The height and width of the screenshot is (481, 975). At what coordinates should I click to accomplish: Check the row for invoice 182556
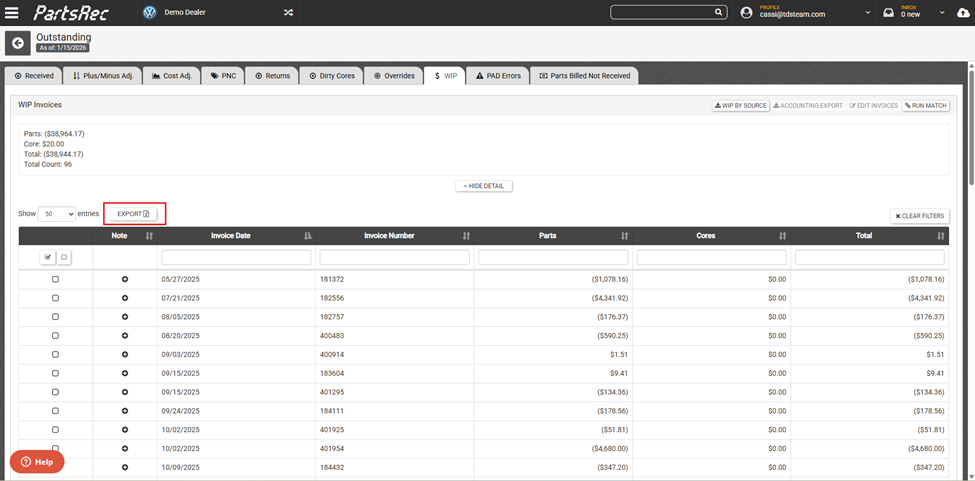[55, 298]
